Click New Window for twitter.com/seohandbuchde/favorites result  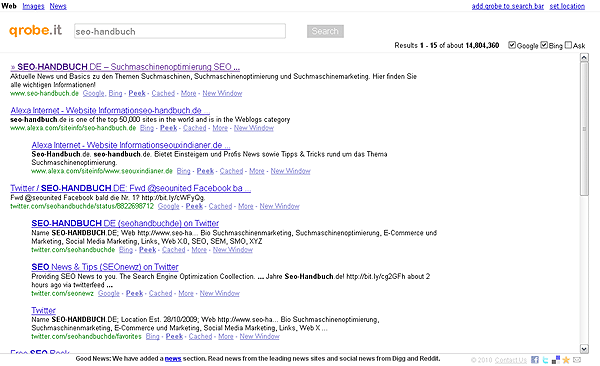pyautogui.click(x=259, y=336)
